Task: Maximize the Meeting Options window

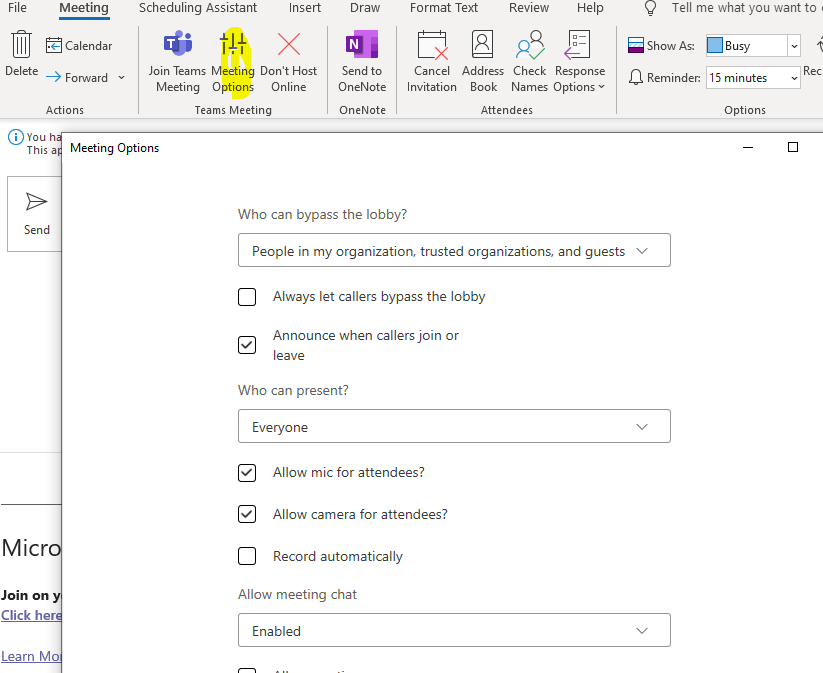Action: click(x=793, y=148)
